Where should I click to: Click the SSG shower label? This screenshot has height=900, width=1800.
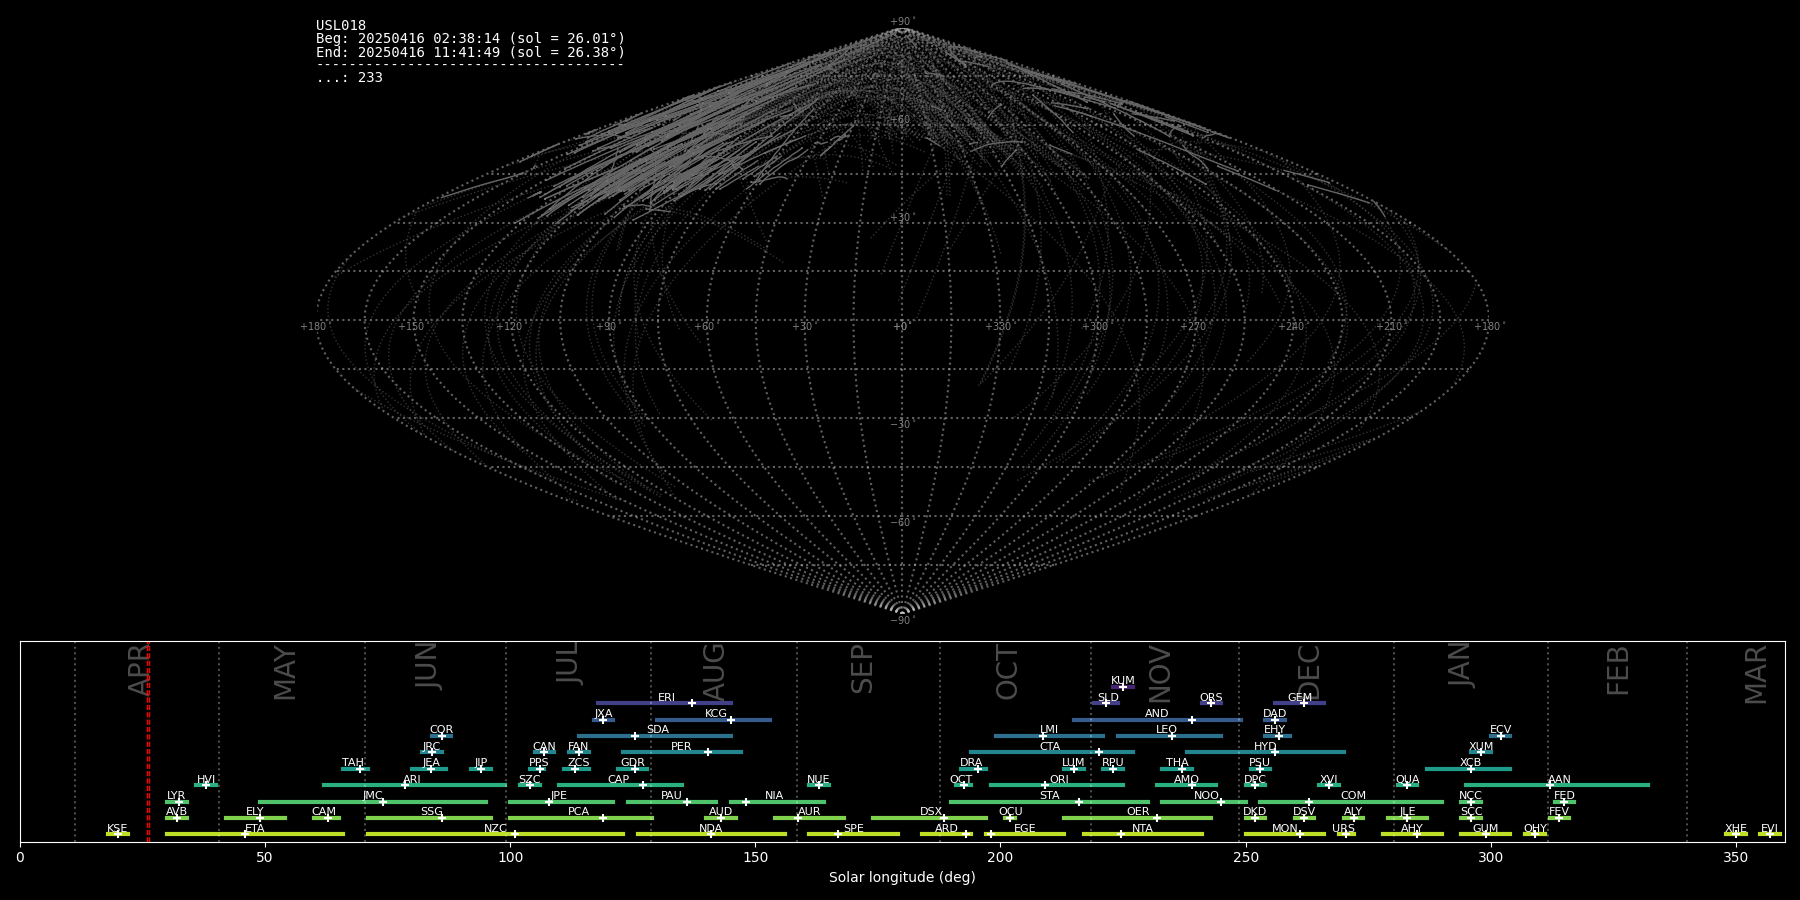[431, 812]
